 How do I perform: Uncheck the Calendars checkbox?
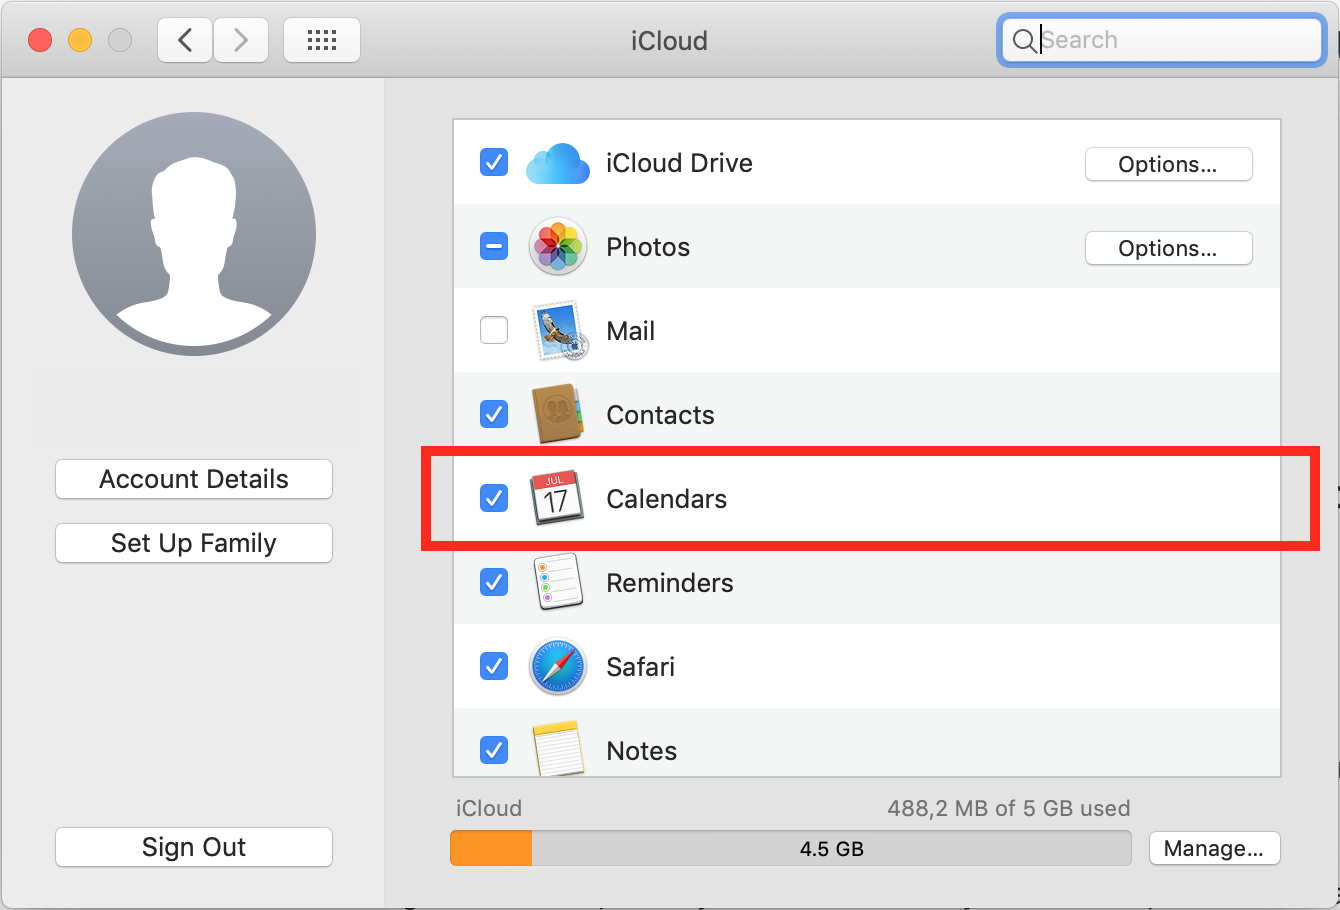(494, 498)
